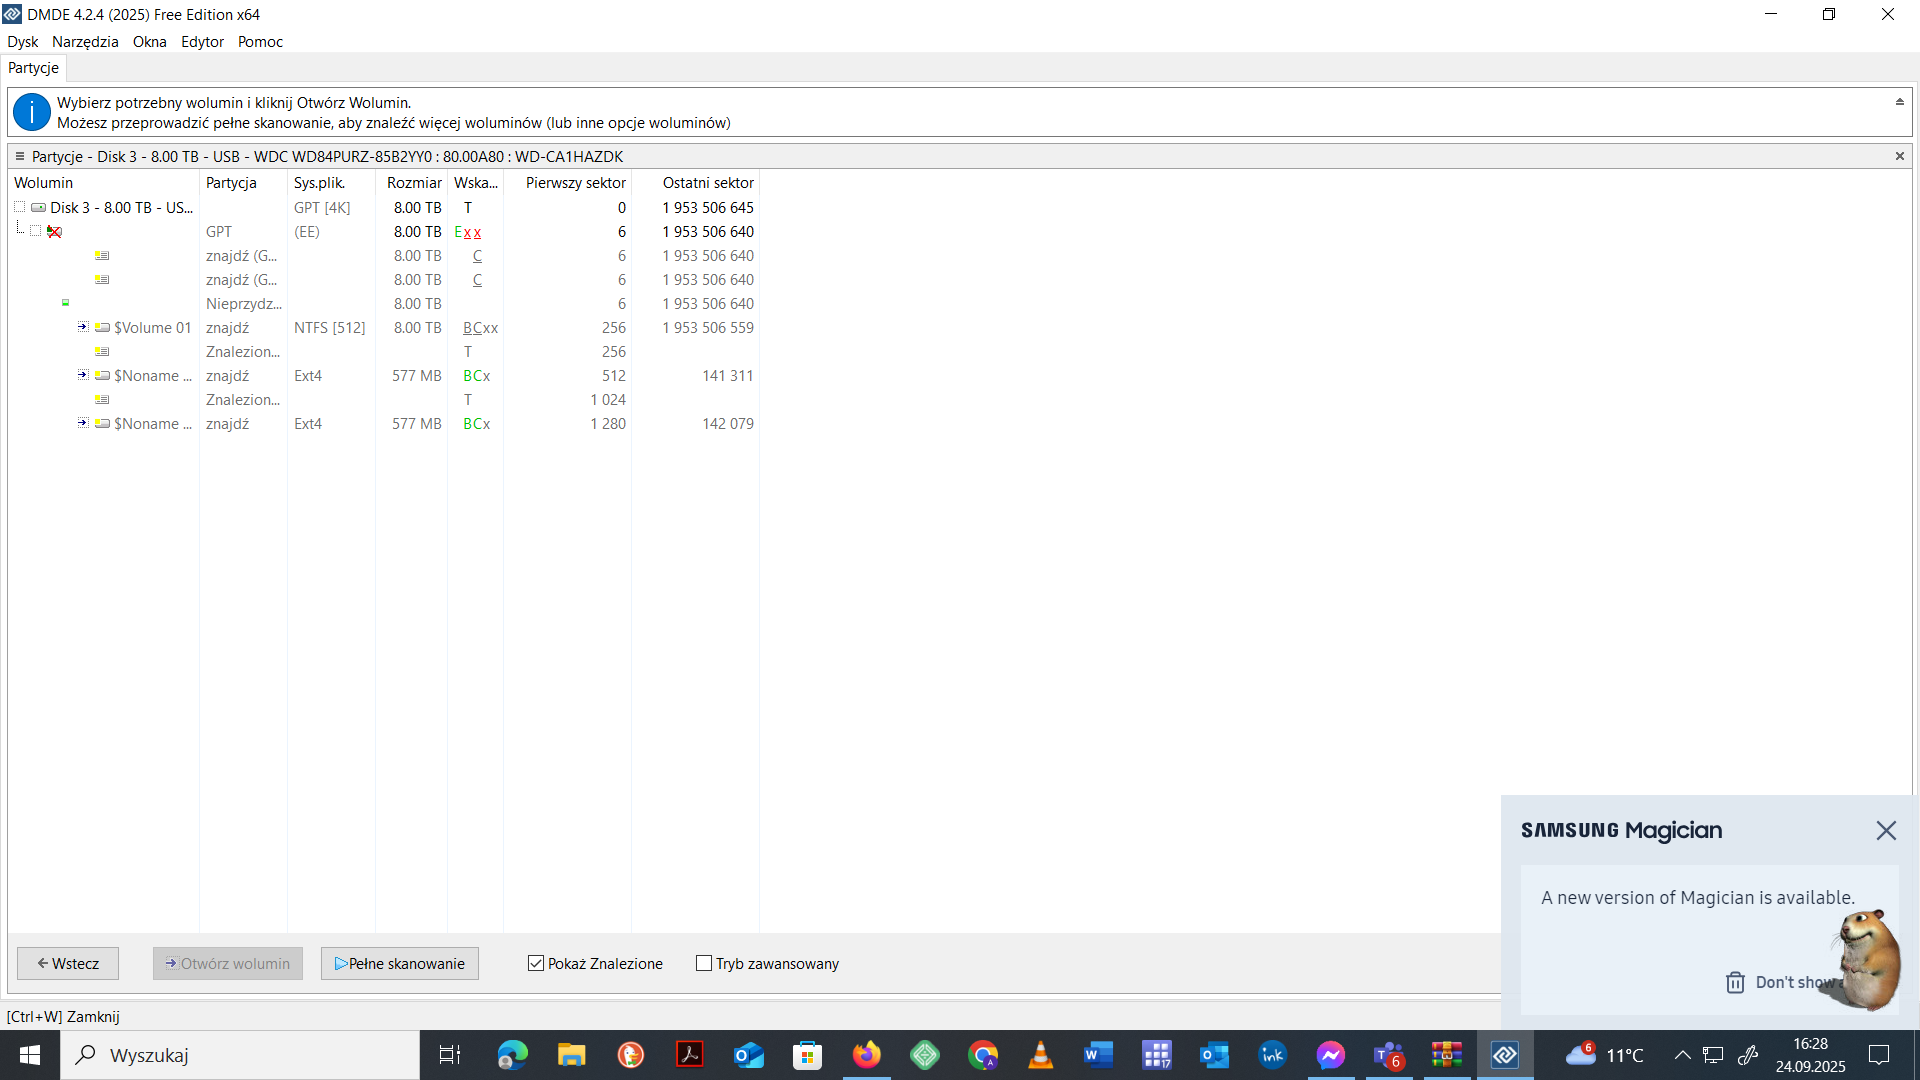Click the Wyszukaj search box
Screen dimensions: 1920x1080
[240, 1055]
